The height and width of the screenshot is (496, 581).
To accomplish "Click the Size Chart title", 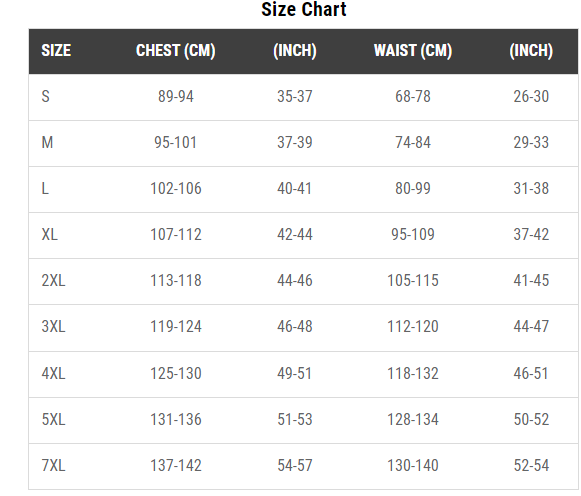I will (303, 9).
